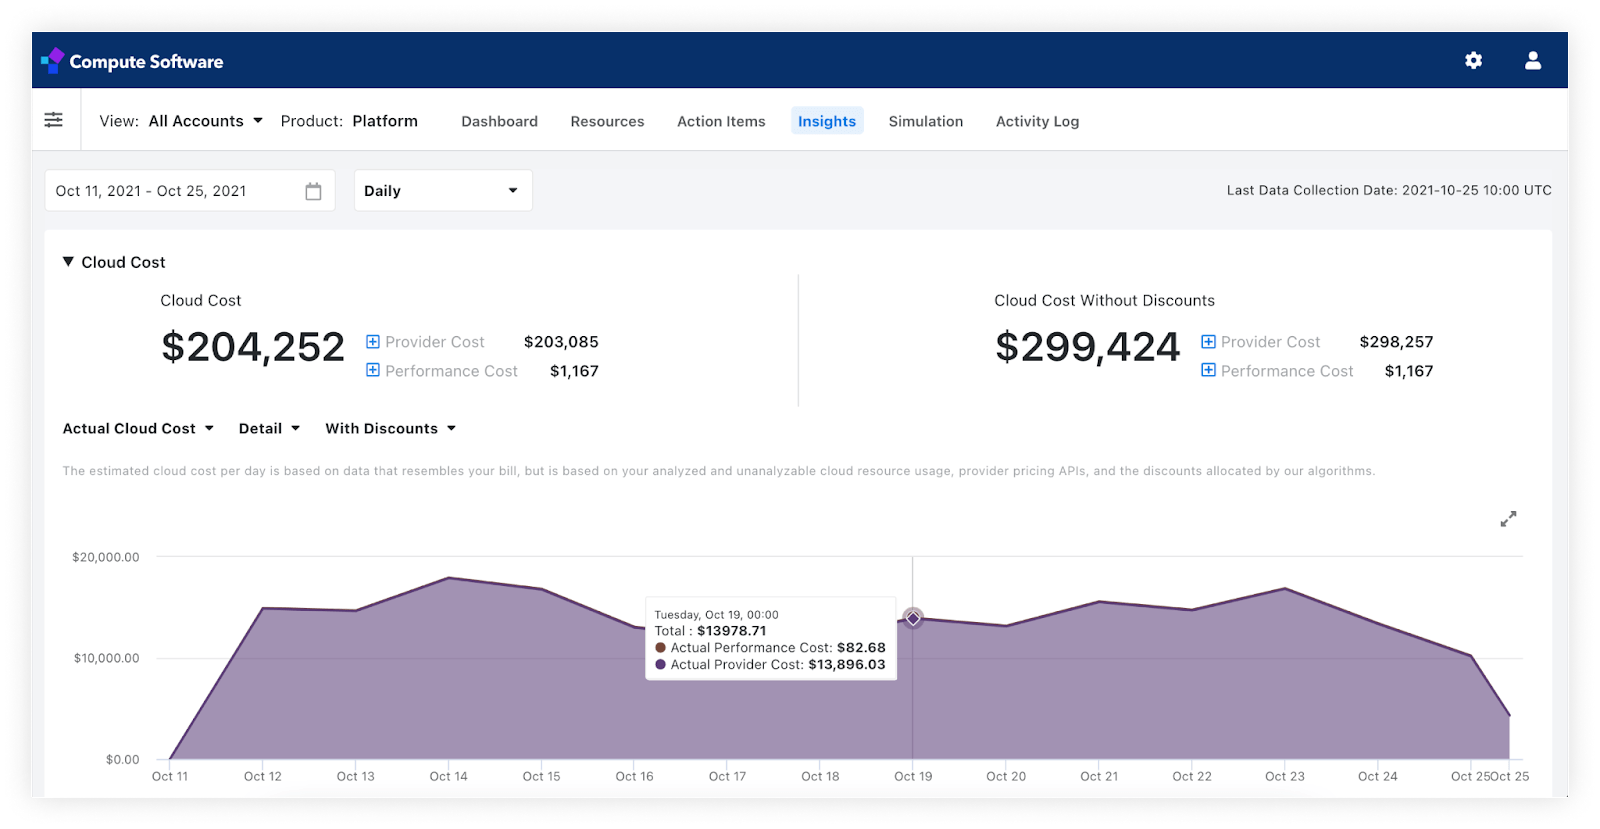The height and width of the screenshot is (829, 1600).
Task: Click the Compute Software logo
Action: (x=132, y=61)
